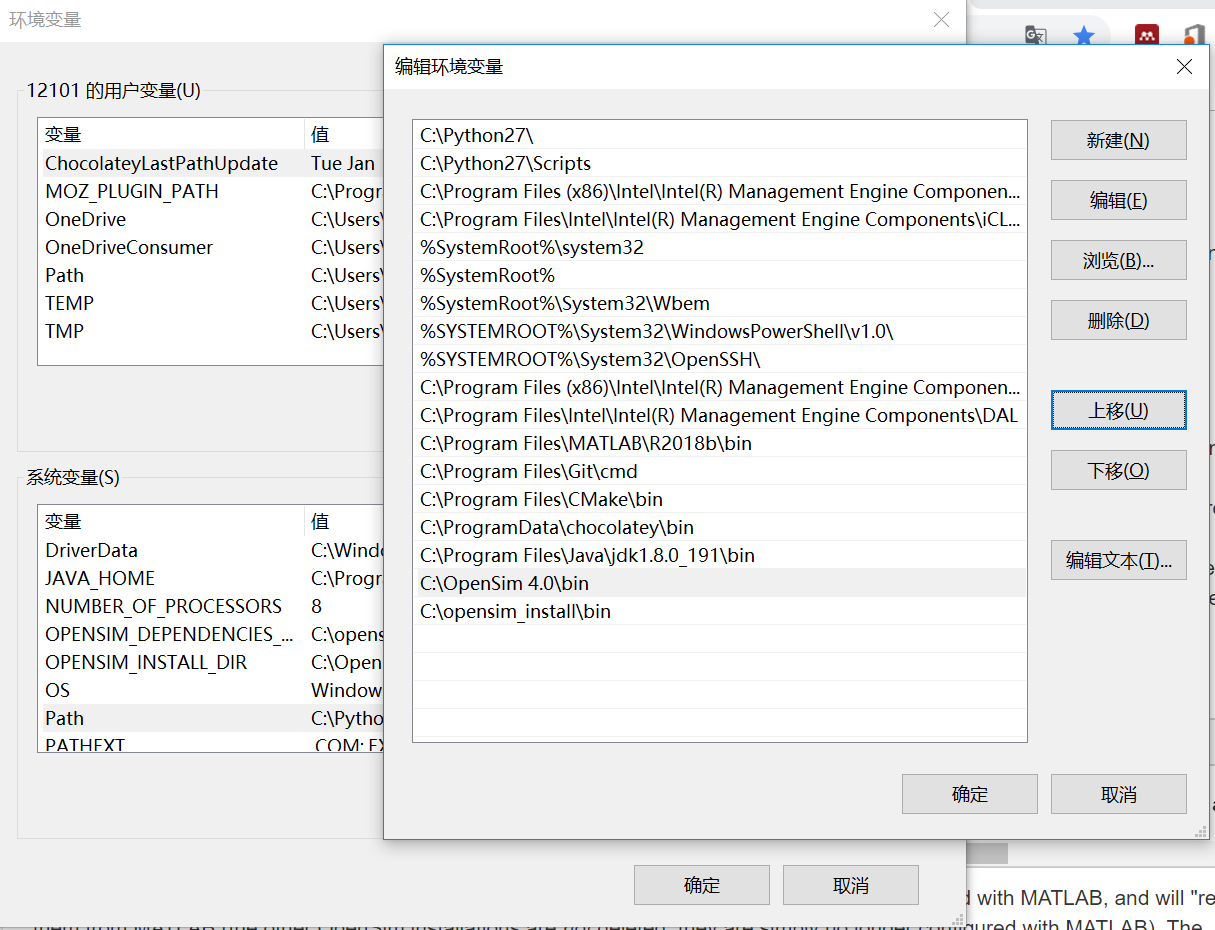Open the Google Translate extension icon

(1036, 35)
